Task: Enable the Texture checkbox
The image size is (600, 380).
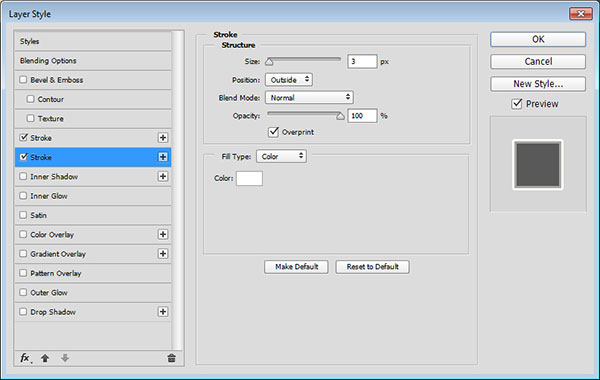Action: [31, 118]
